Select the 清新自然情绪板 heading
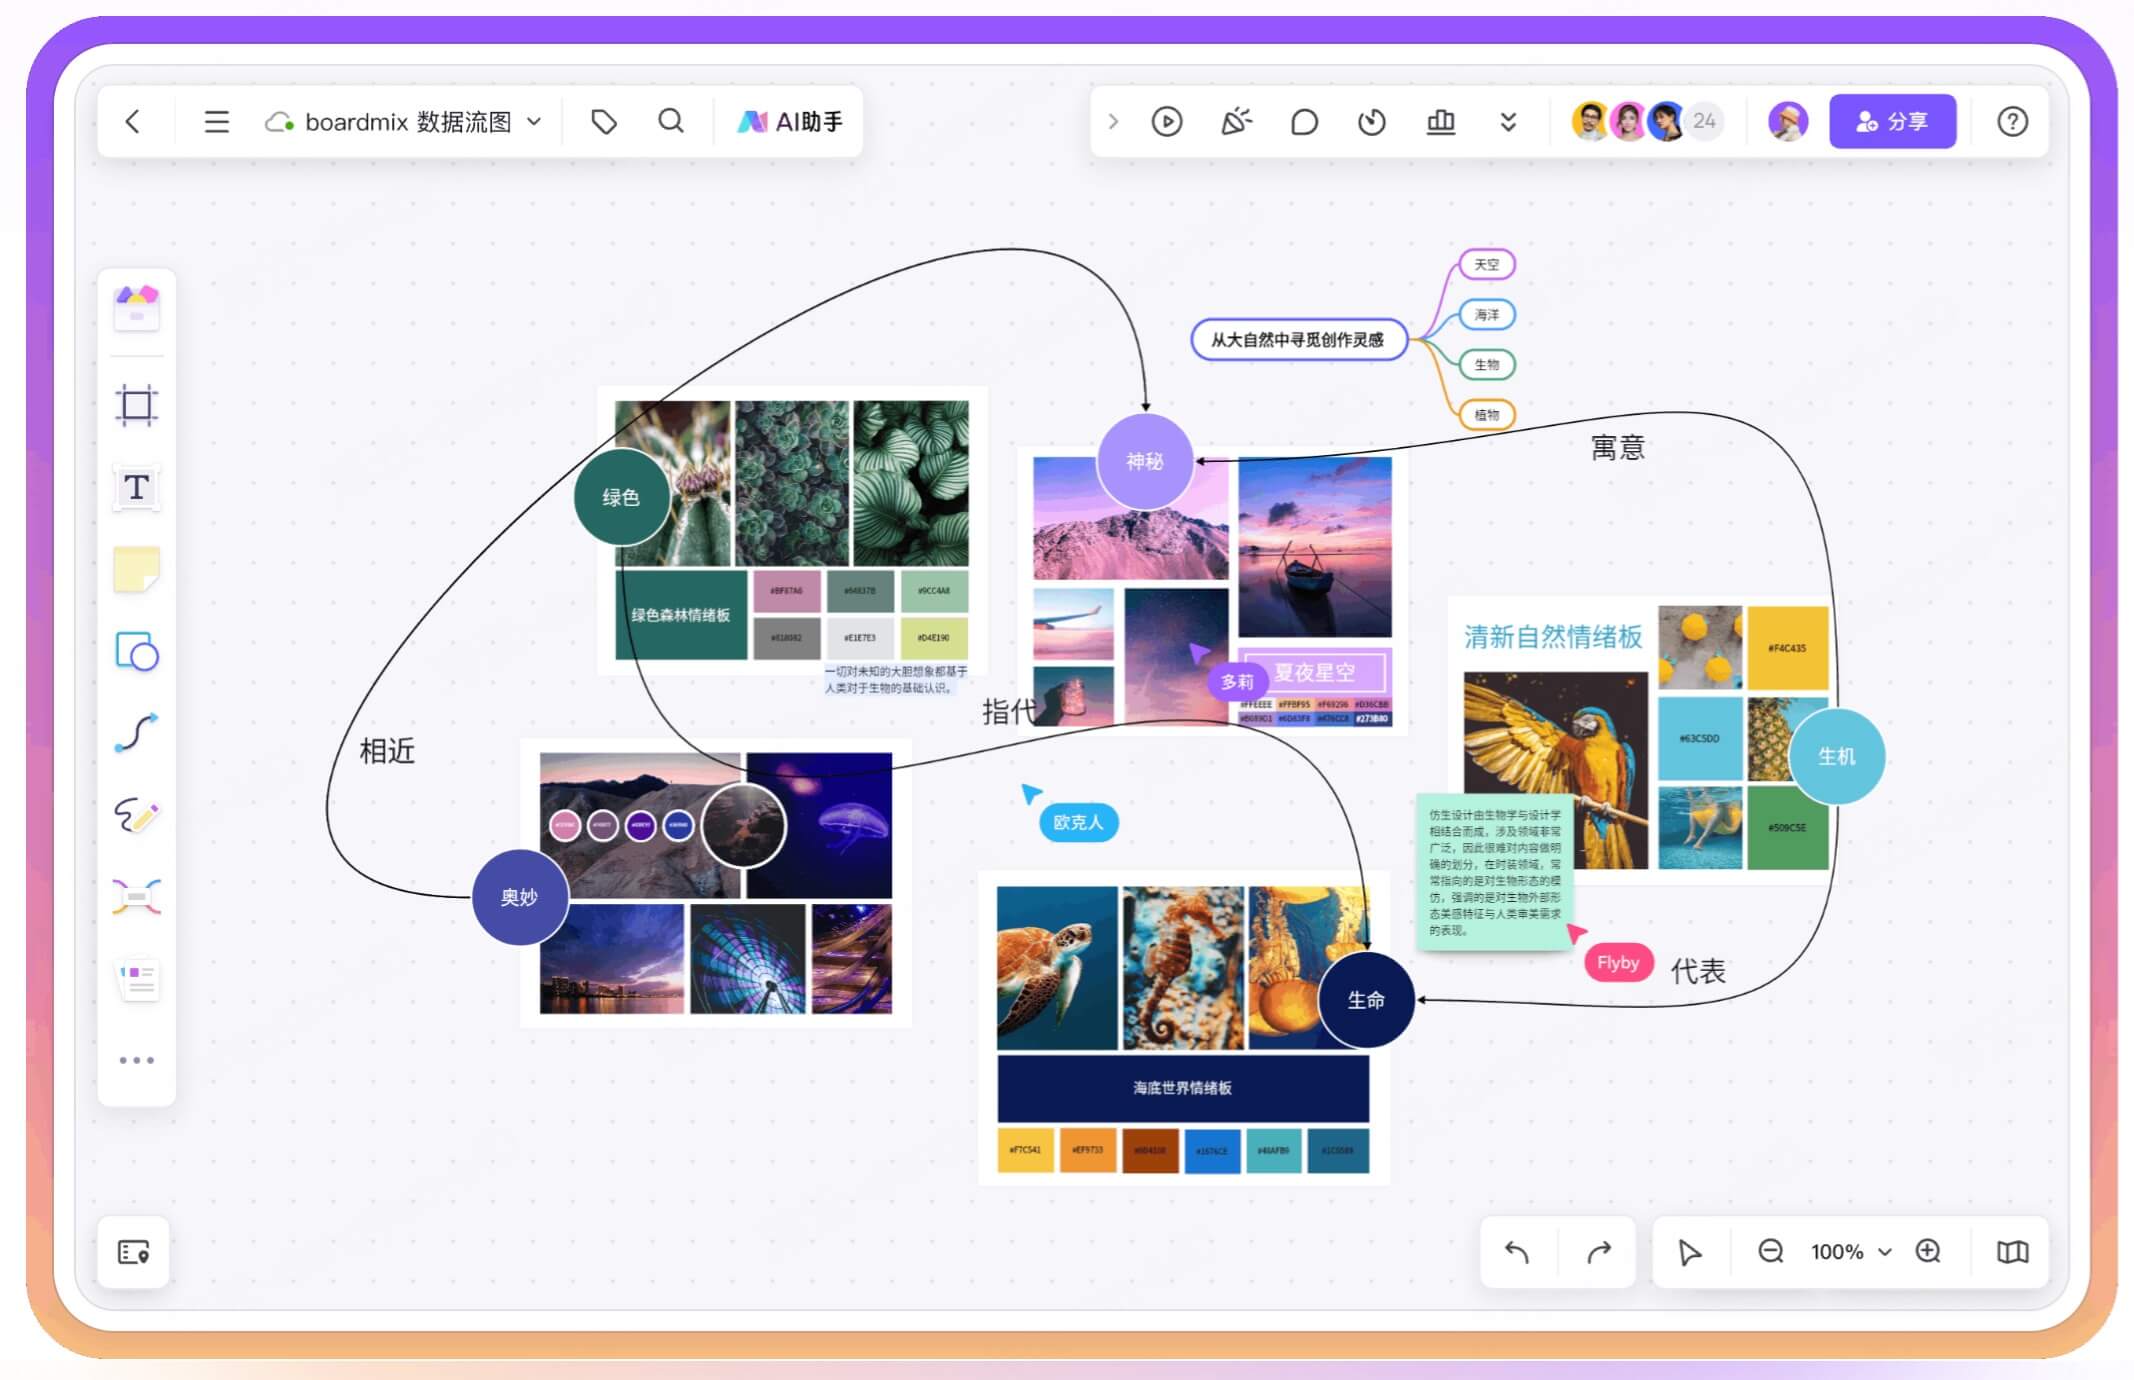 click(1553, 637)
